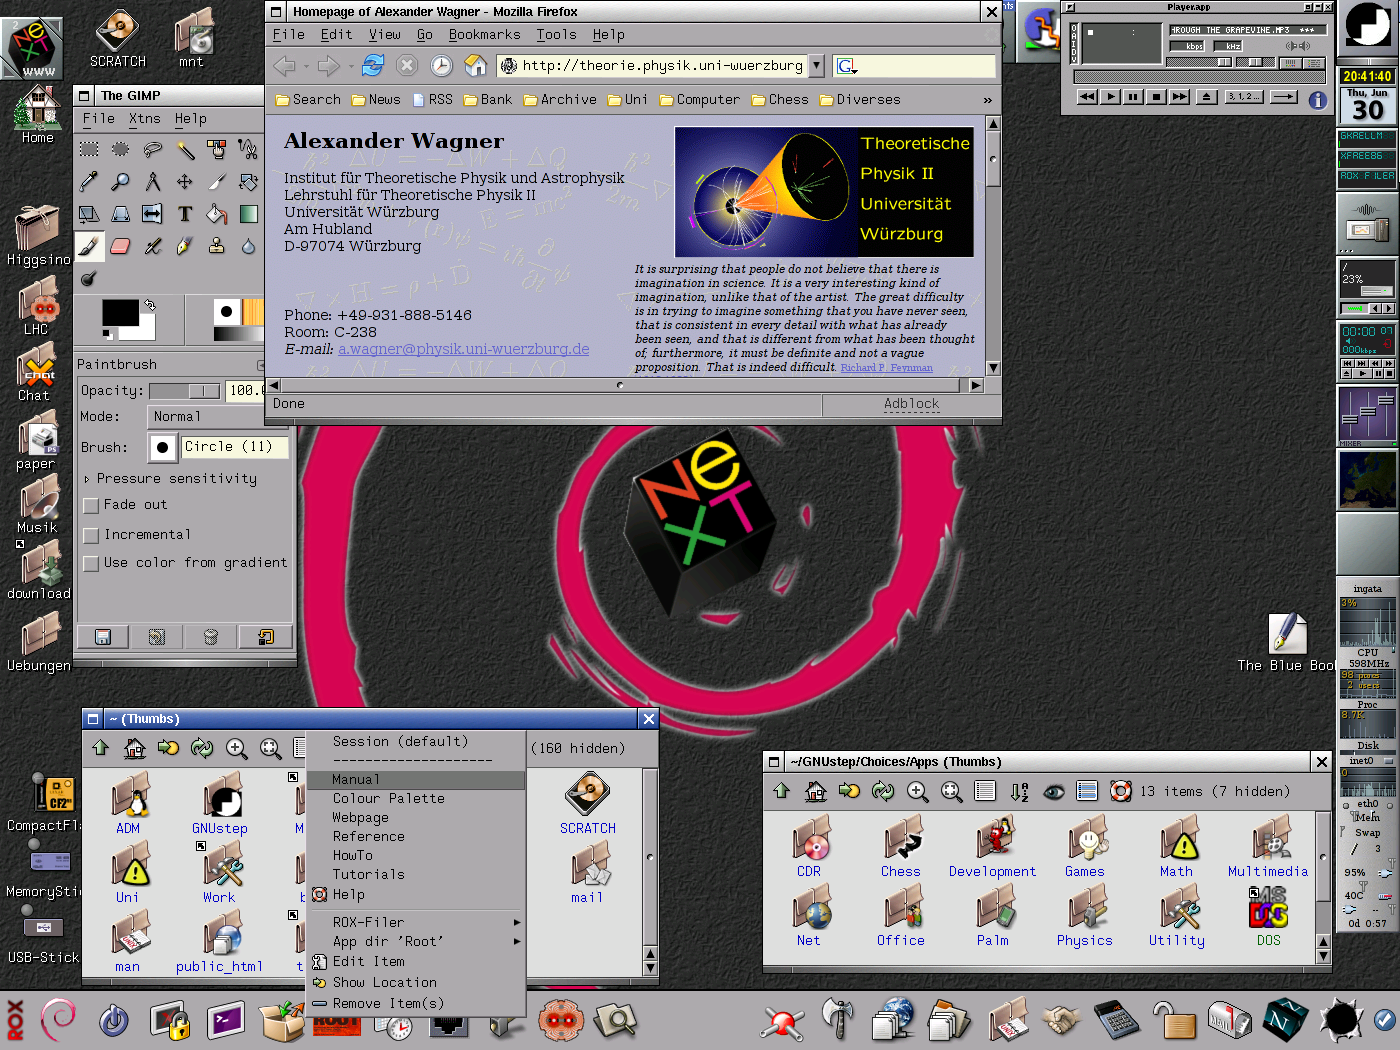The image size is (1400, 1050).
Task: Select the Rotate tool in GIMP
Action: (x=249, y=182)
